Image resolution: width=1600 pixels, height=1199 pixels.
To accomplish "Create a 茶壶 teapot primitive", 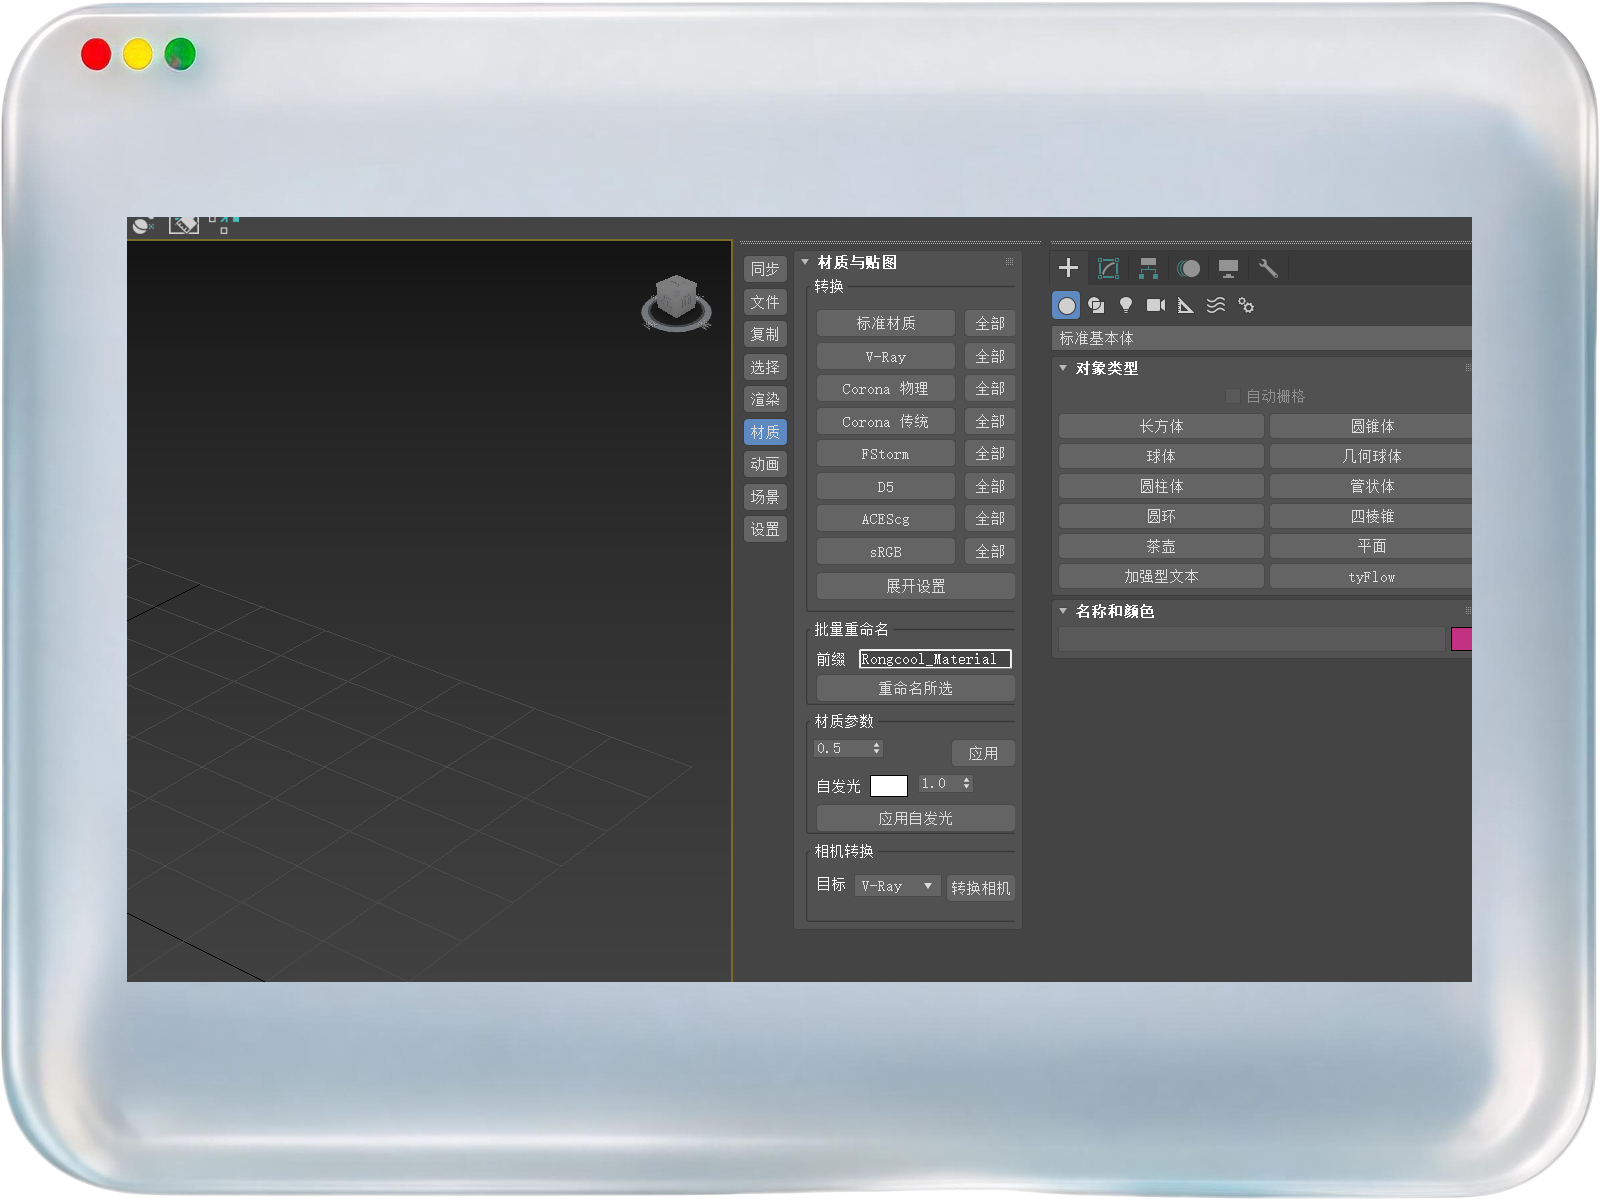I will 1161,546.
